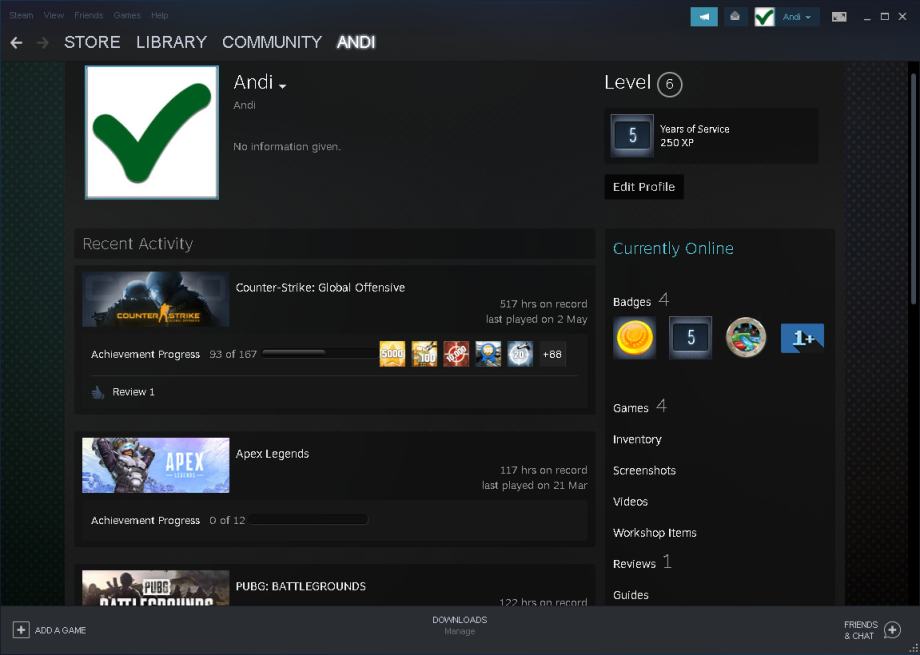Open the Steam menu

point(20,15)
